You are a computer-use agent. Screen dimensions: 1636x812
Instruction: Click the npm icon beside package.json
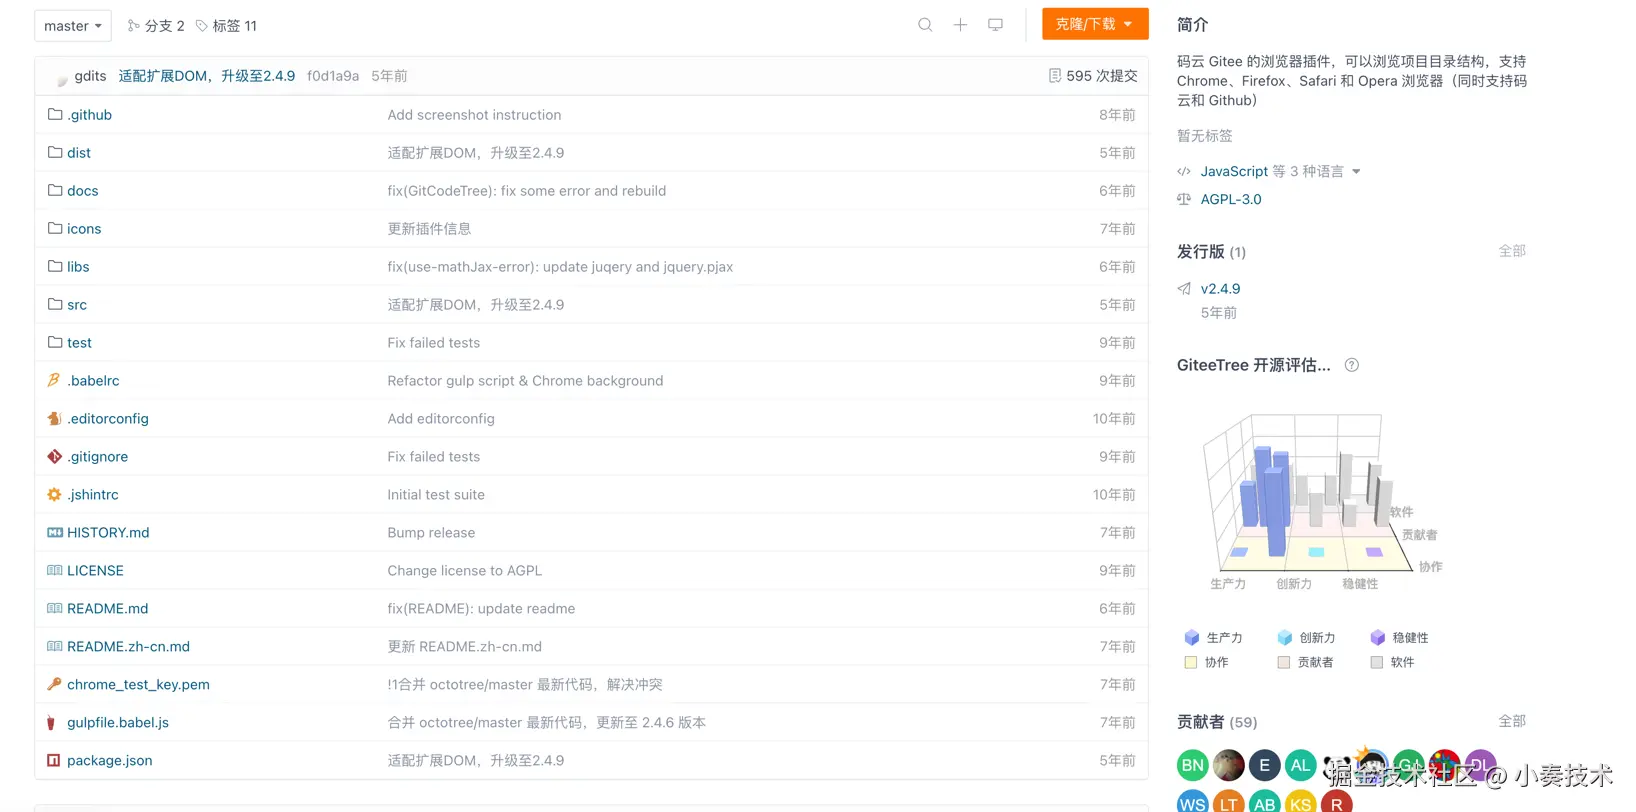54,760
